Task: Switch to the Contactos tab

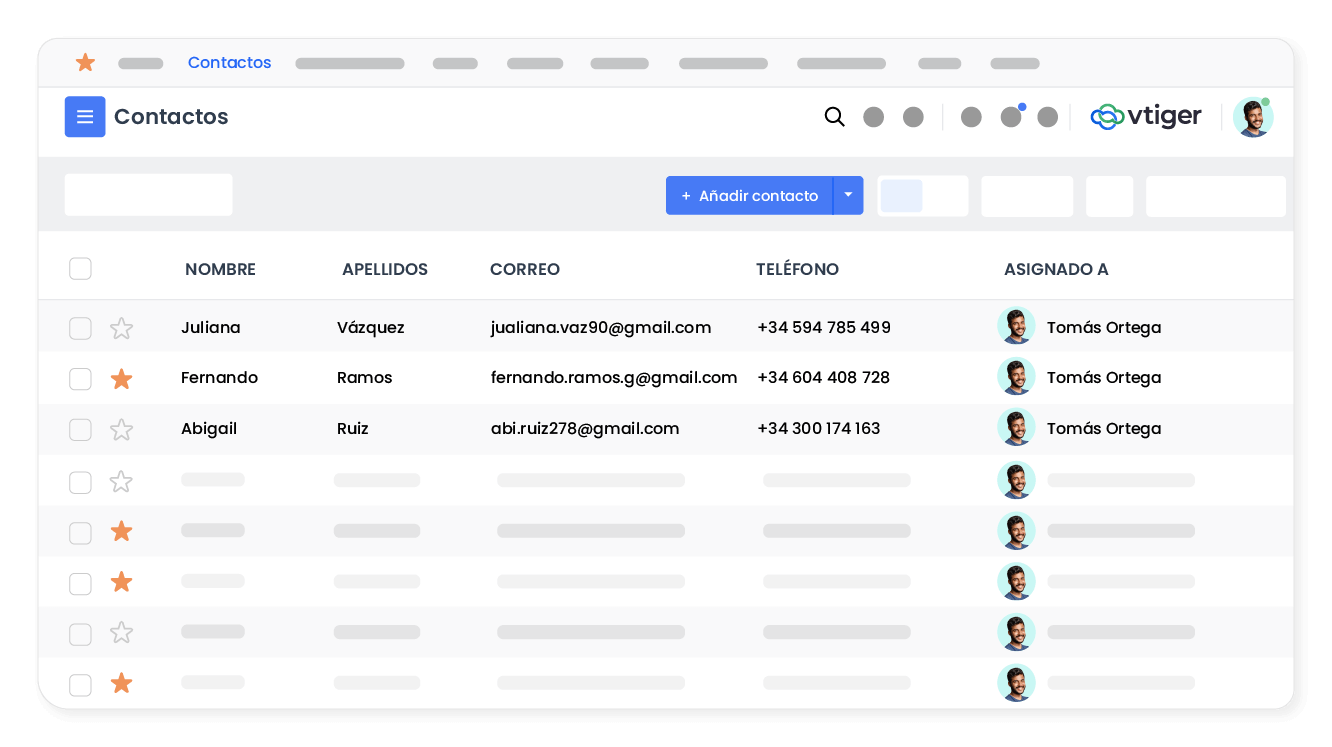Action: click(229, 62)
